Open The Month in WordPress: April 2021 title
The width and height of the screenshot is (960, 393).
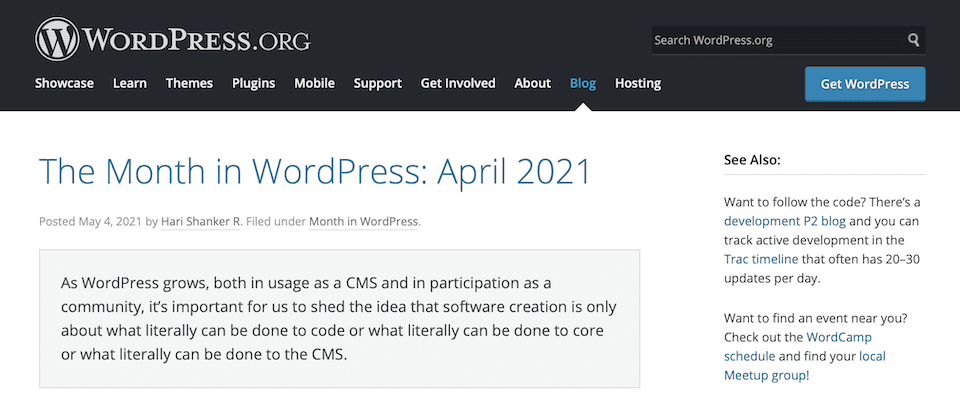(315, 171)
